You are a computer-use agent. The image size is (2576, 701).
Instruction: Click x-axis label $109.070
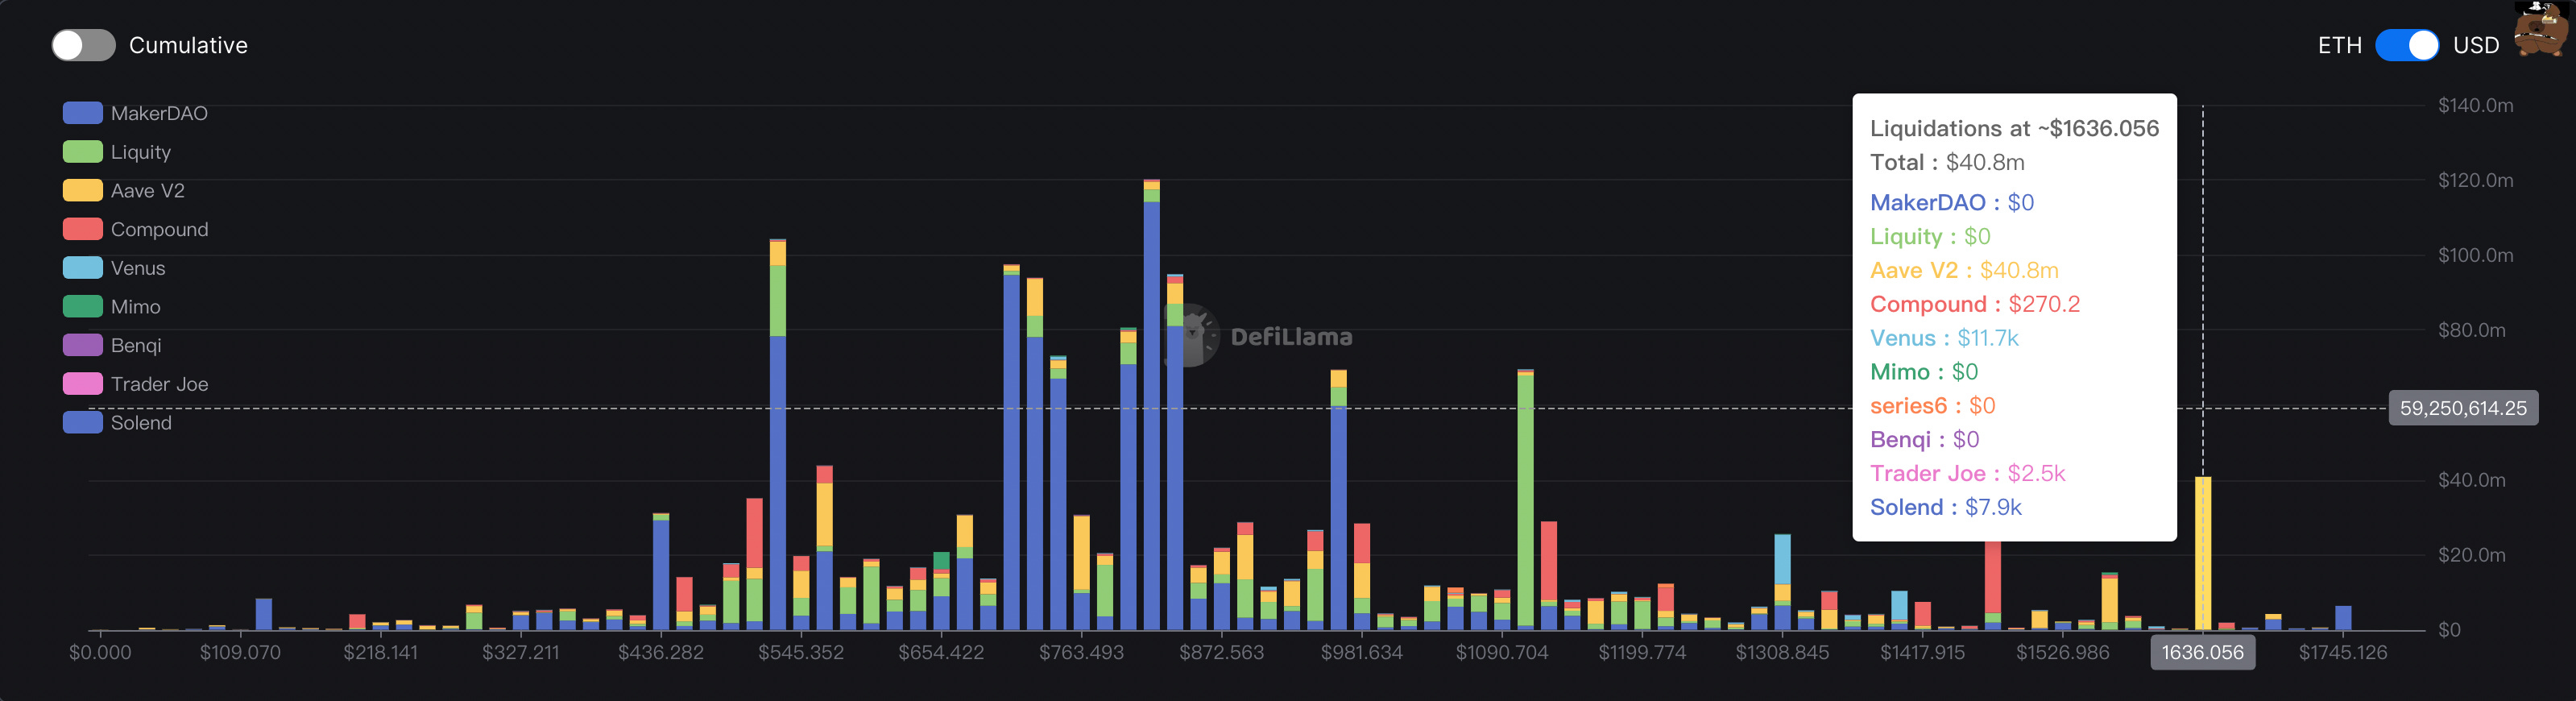coord(240,652)
